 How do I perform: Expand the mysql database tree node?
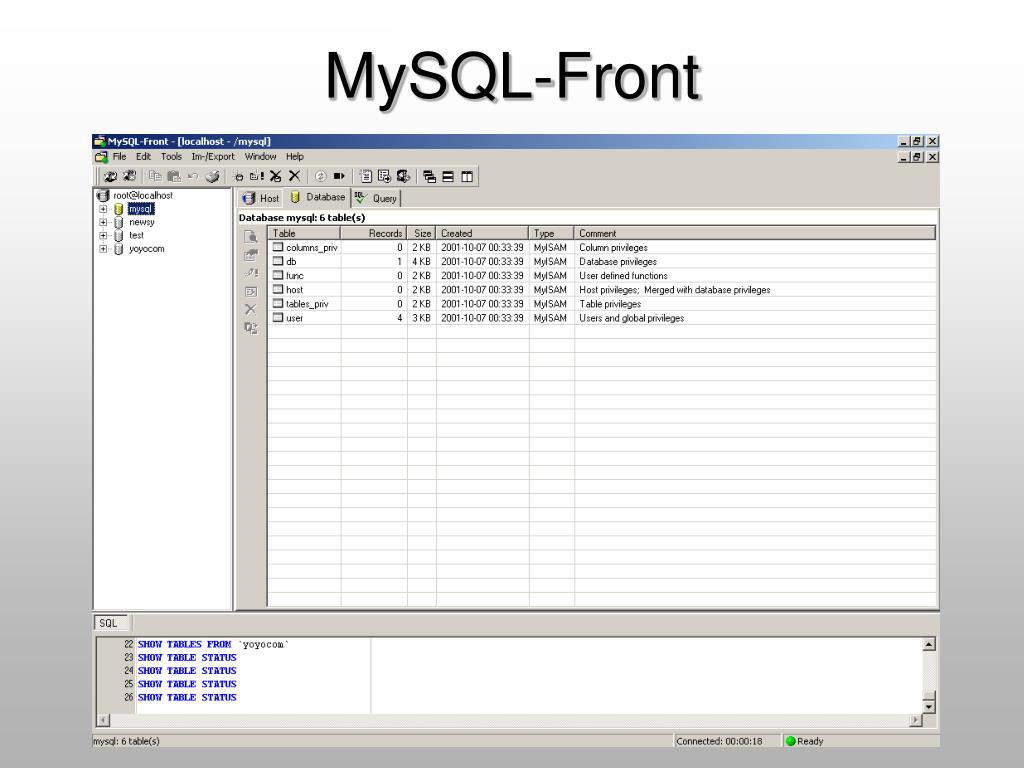click(x=103, y=209)
